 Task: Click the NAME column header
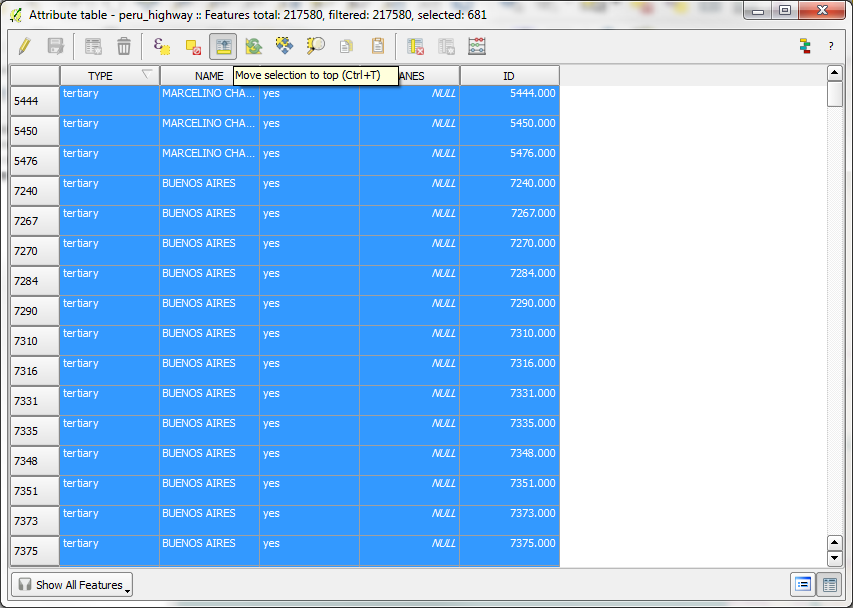209,76
